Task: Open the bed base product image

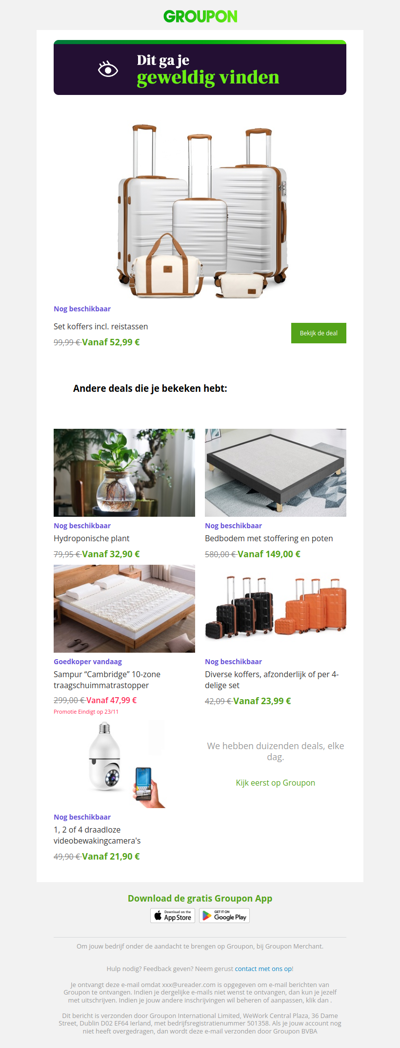Action: (x=276, y=473)
